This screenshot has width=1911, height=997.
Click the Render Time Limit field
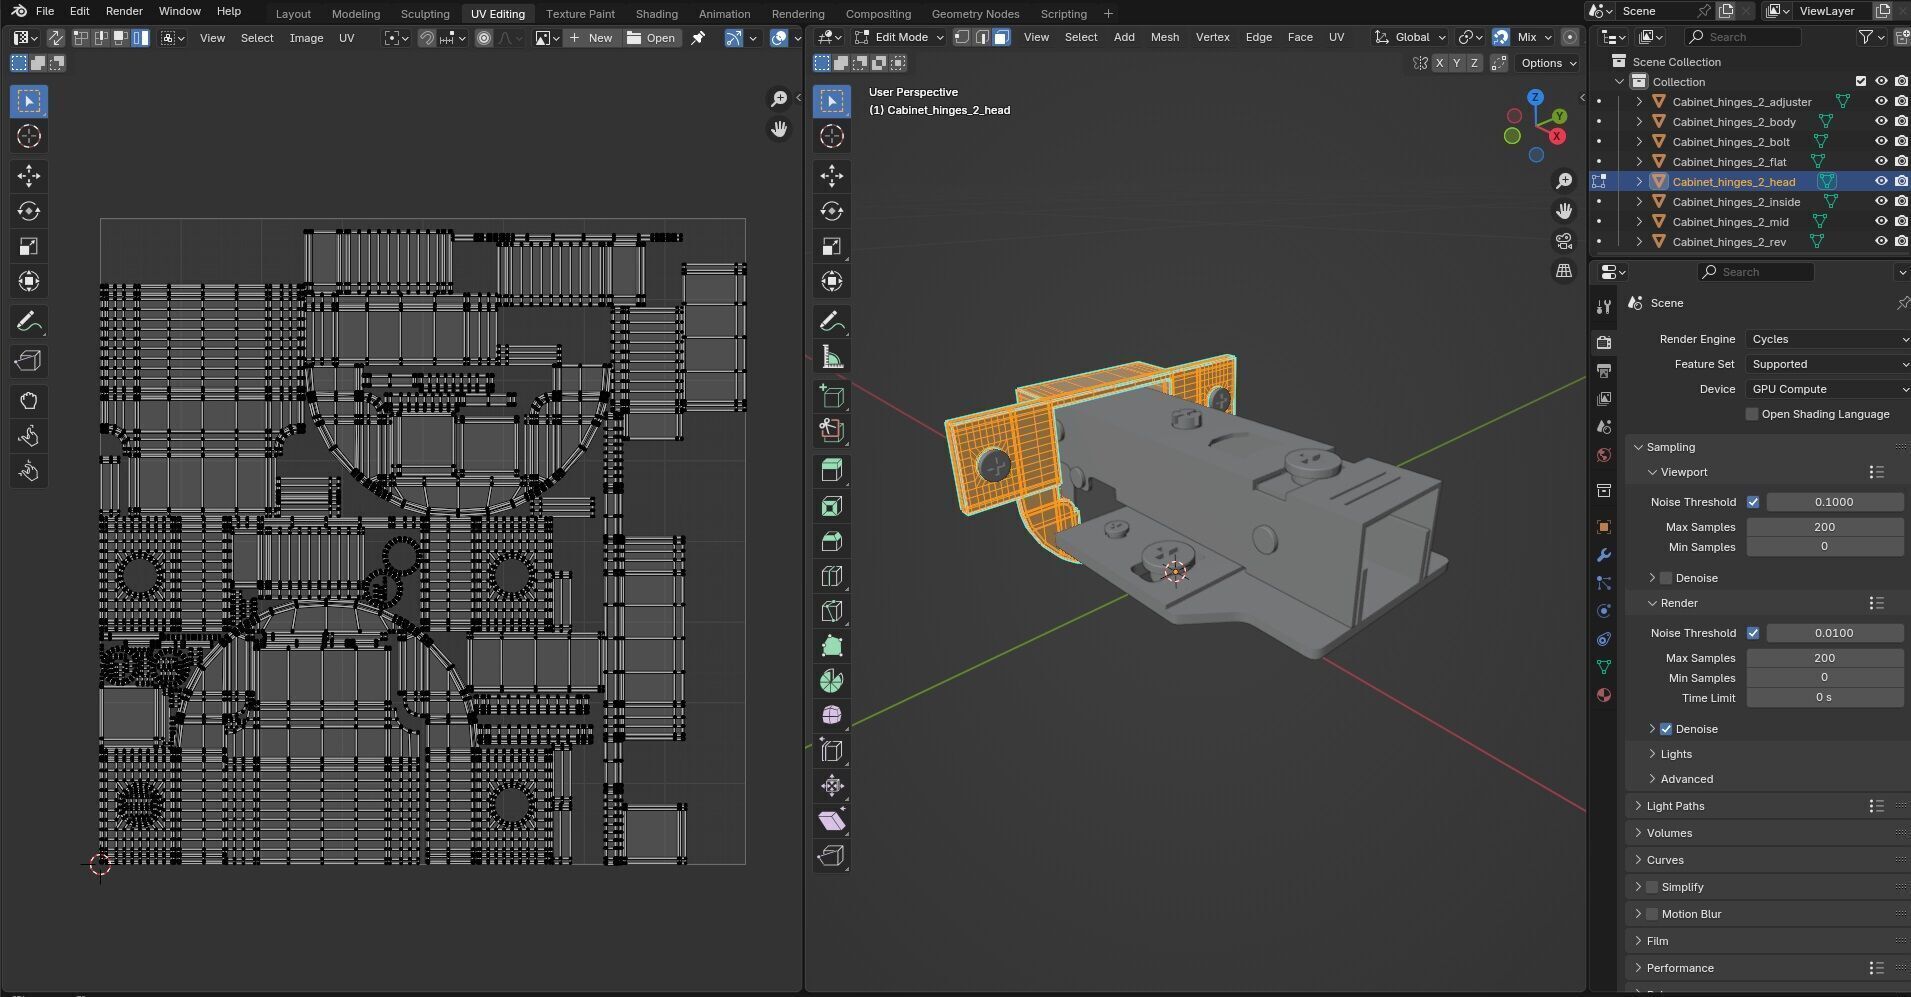coord(1825,698)
